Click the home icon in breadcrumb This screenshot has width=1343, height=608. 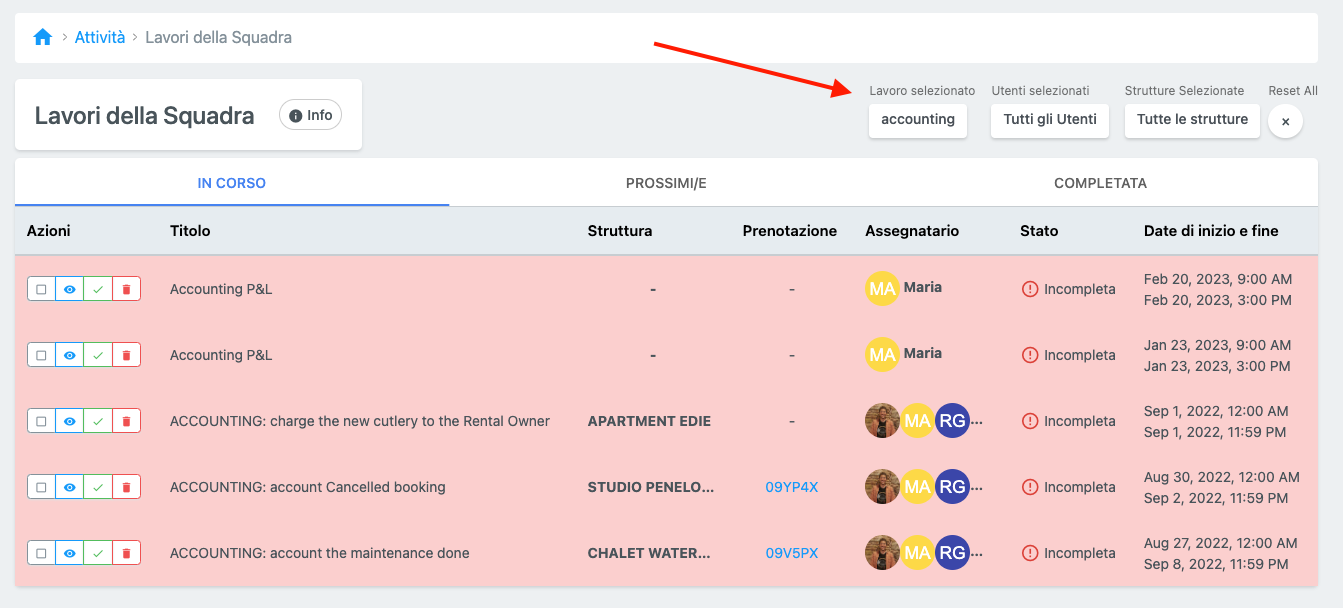pyautogui.click(x=42, y=37)
